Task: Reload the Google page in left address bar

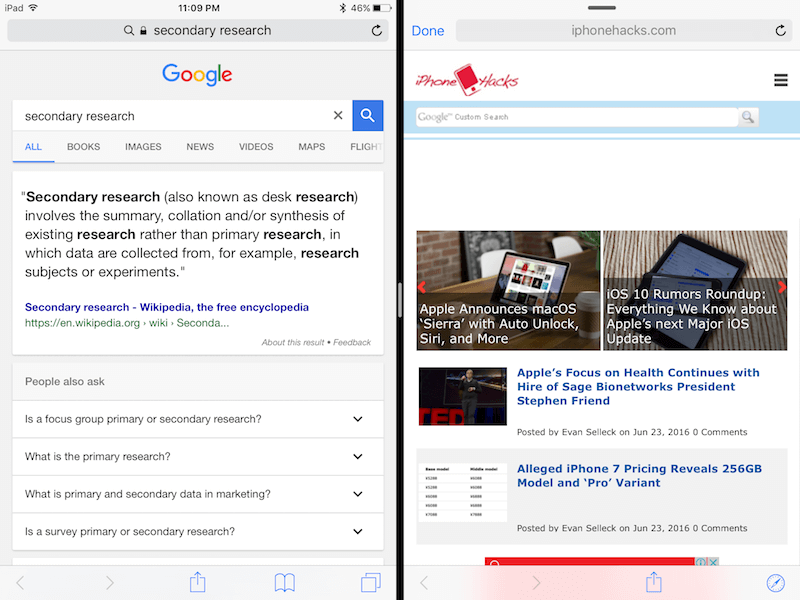Action: point(376,31)
